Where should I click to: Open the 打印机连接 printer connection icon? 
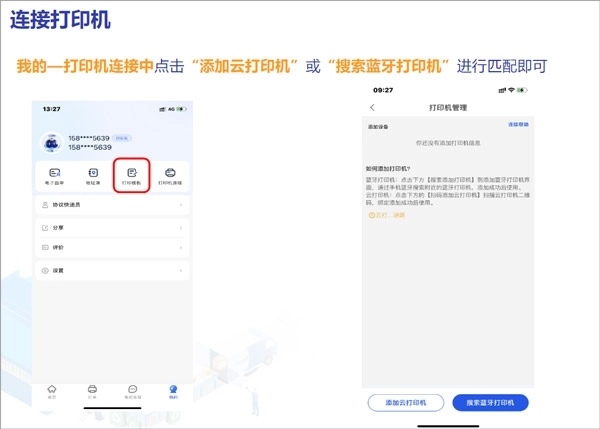(x=169, y=176)
